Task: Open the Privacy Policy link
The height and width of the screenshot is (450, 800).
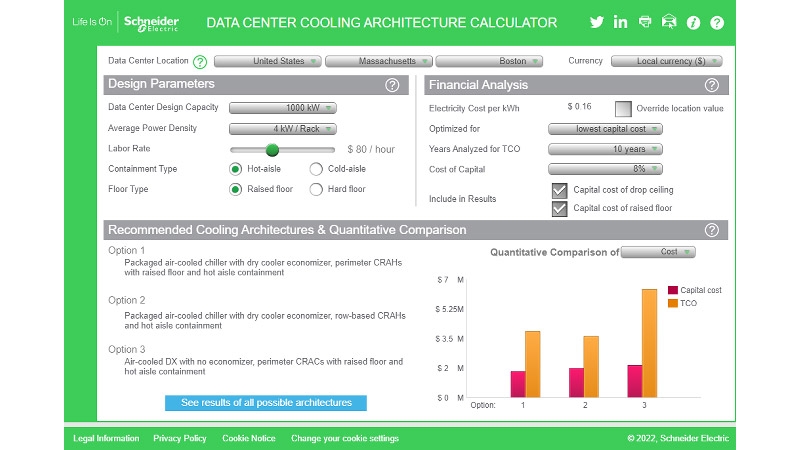Action: tap(180, 438)
